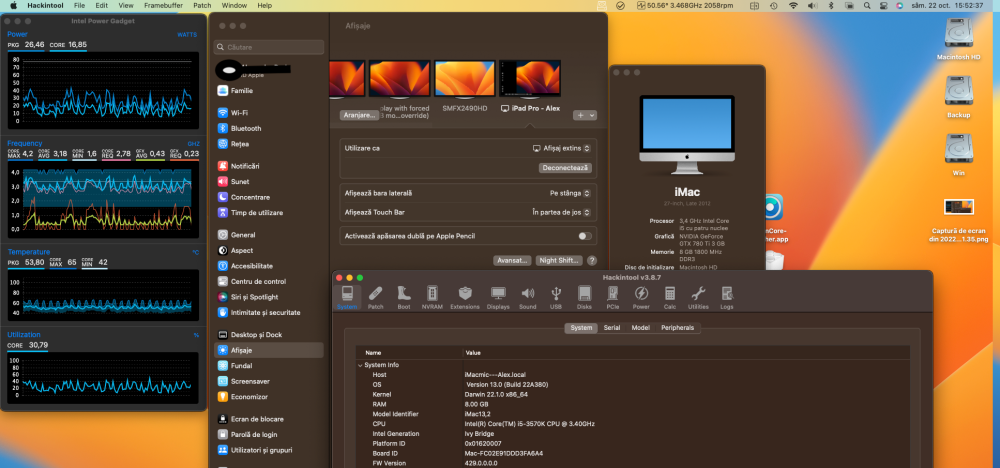
Task: Open the Utilities section in Hackintool
Action: tap(698, 298)
